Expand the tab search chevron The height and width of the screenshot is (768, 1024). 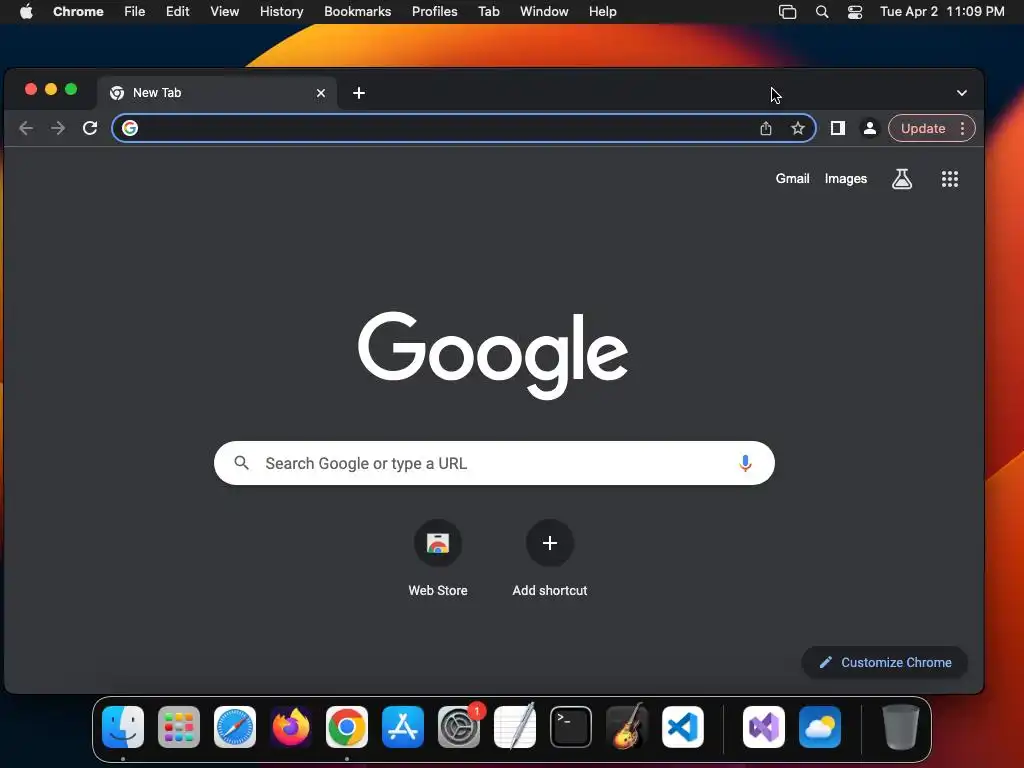click(x=962, y=93)
